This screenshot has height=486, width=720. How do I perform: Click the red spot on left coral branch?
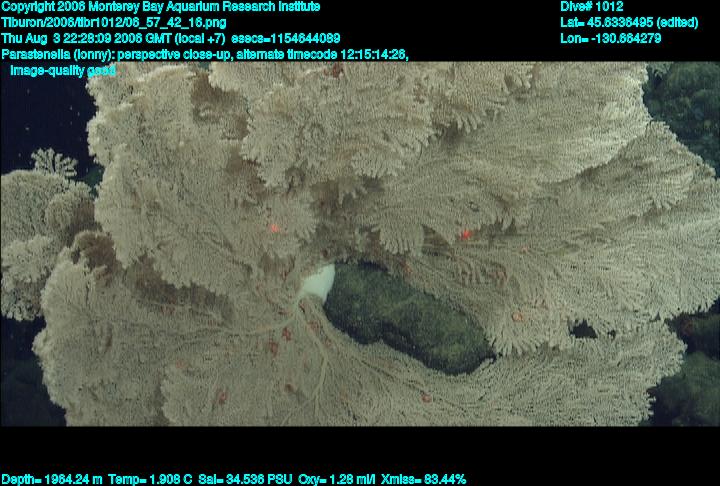tap(274, 228)
